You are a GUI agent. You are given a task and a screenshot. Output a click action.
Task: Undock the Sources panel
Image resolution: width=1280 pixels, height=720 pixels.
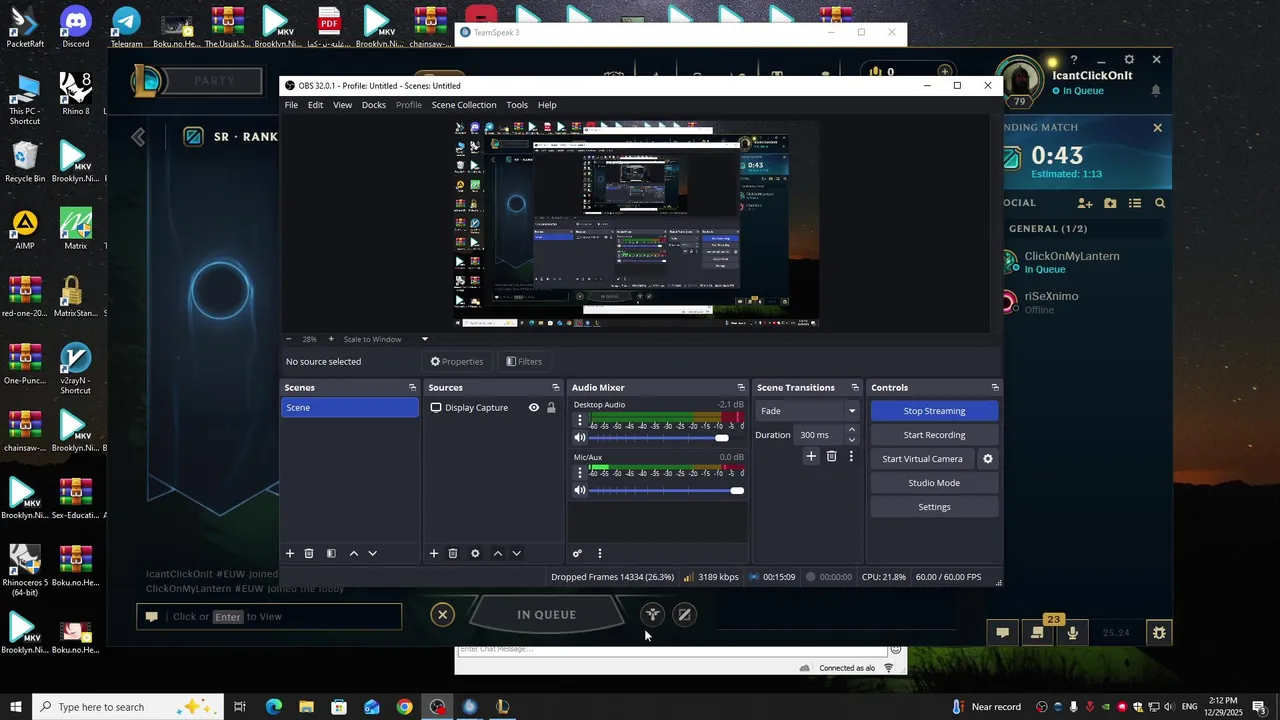(556, 387)
